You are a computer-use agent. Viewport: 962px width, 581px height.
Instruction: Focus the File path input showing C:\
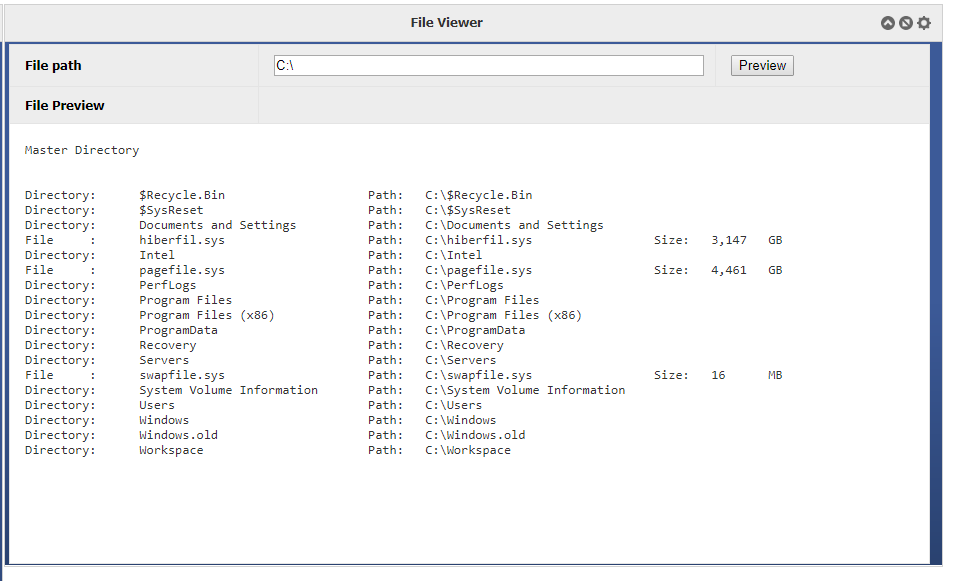[488, 66]
